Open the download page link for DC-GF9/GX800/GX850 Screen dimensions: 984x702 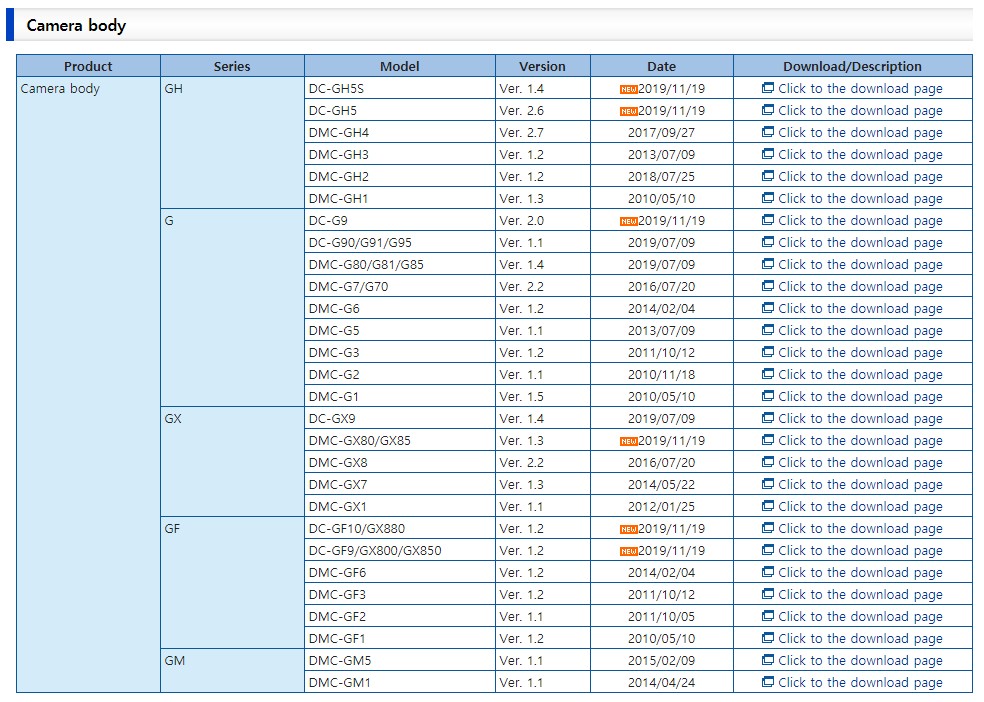click(860, 550)
